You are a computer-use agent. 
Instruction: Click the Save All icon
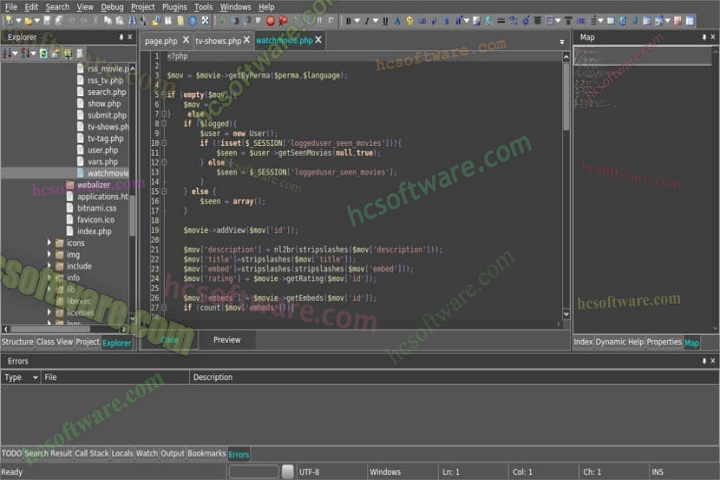pos(59,21)
